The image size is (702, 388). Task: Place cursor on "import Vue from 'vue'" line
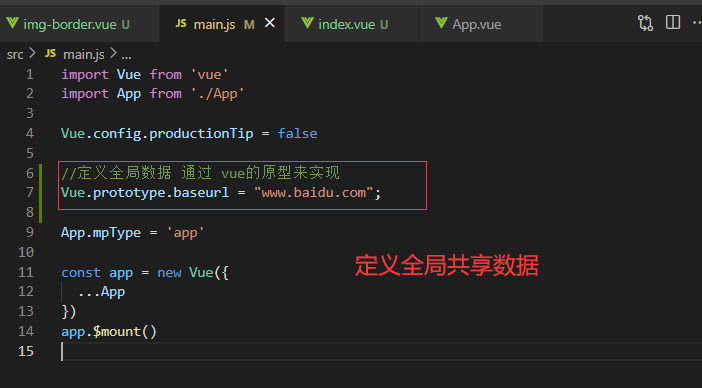(145, 74)
